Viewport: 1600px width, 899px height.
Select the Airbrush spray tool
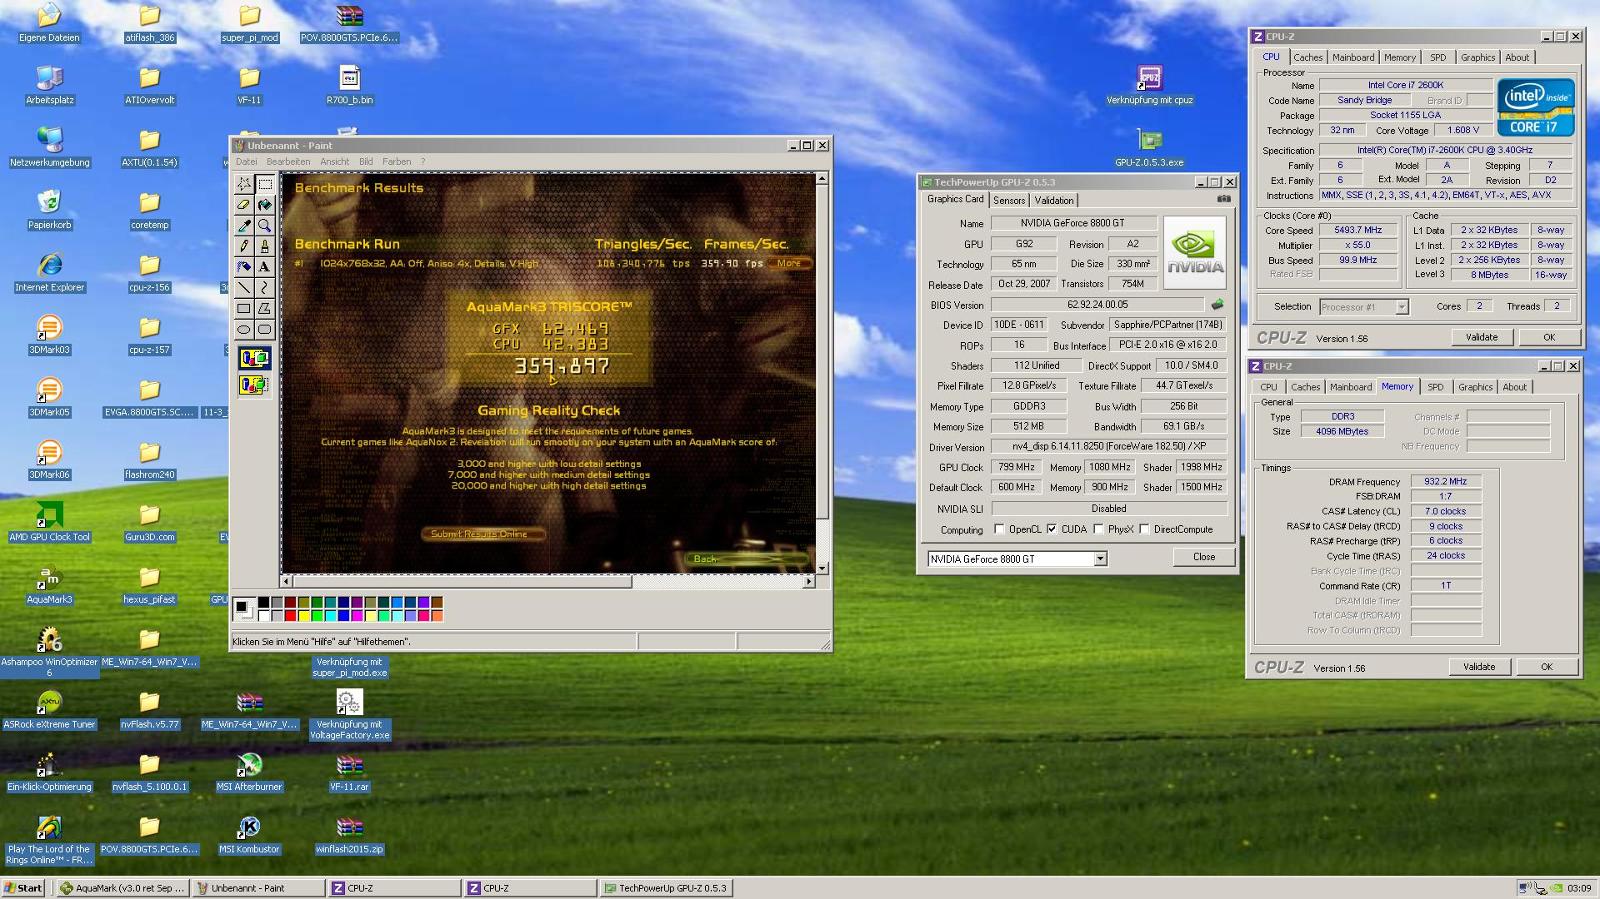(243, 267)
